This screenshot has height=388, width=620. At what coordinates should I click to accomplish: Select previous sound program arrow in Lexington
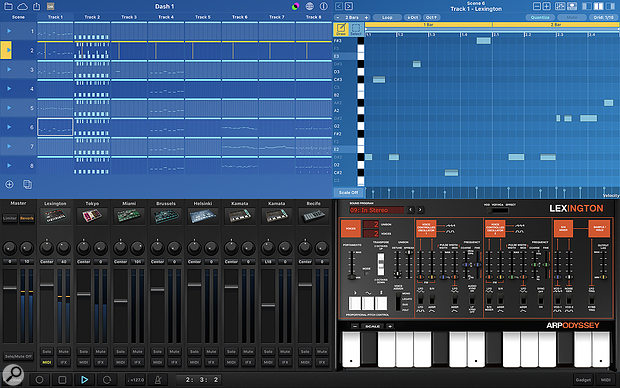(410, 210)
